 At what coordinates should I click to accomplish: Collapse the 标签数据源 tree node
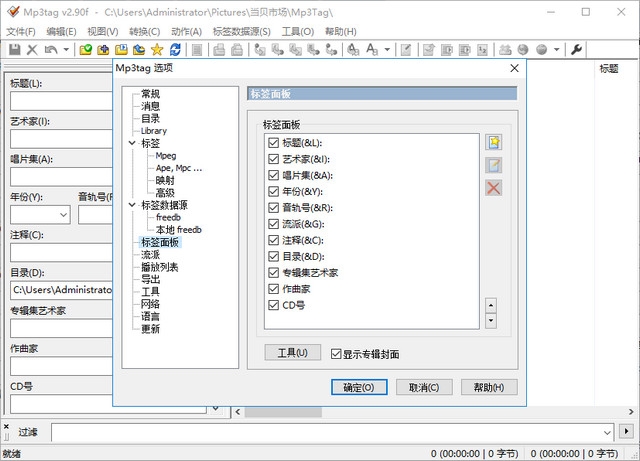[132, 205]
